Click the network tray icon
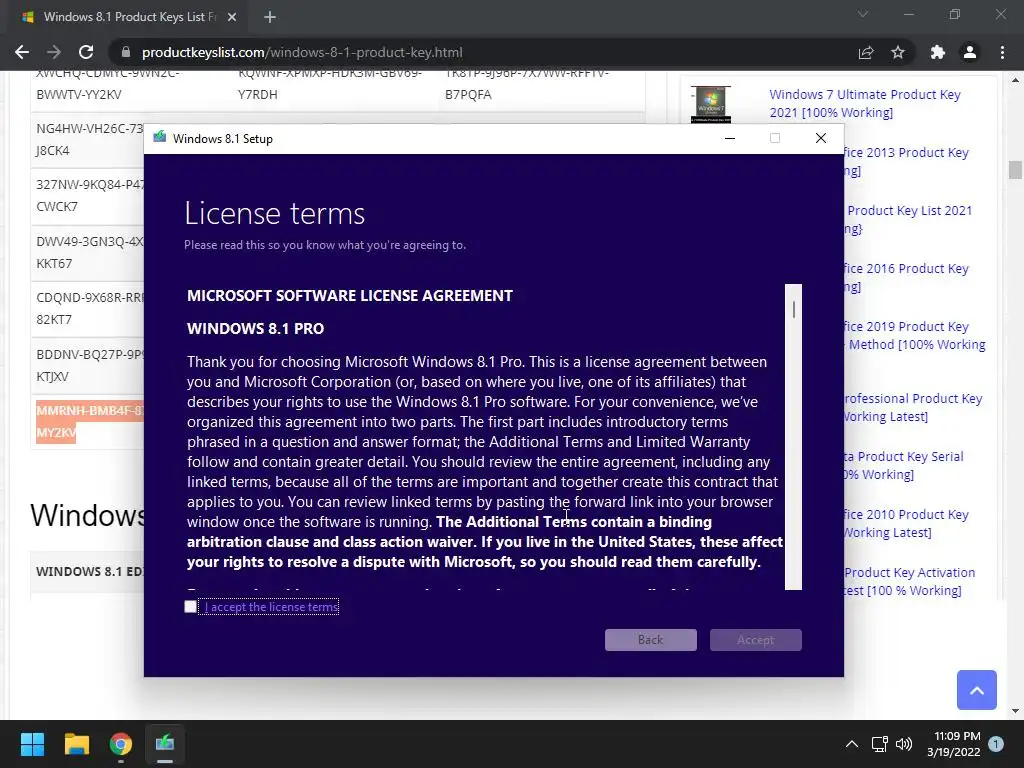The height and width of the screenshot is (768, 1024). click(x=880, y=744)
